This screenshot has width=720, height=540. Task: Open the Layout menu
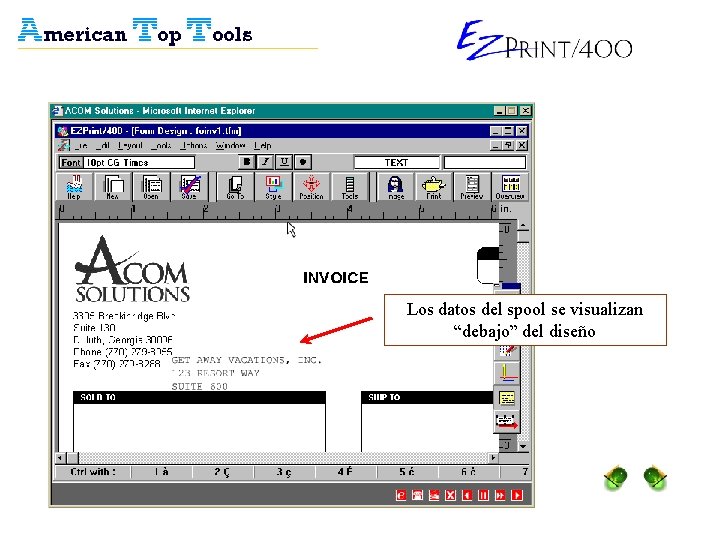(130, 146)
